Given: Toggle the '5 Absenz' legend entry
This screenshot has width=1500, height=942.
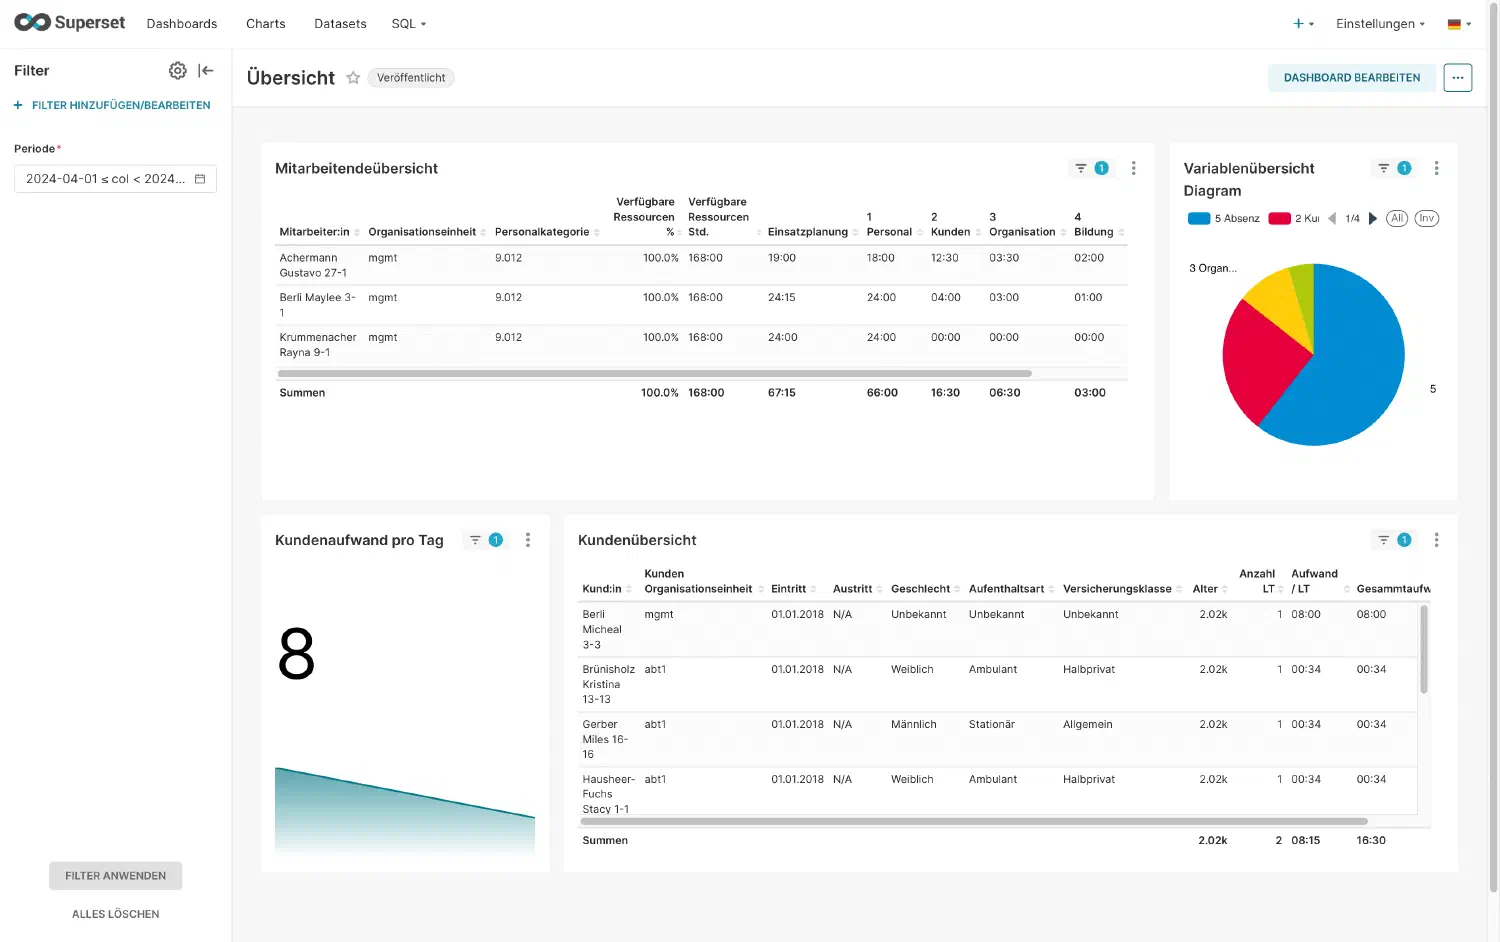Looking at the screenshot, I should [x=1222, y=218].
